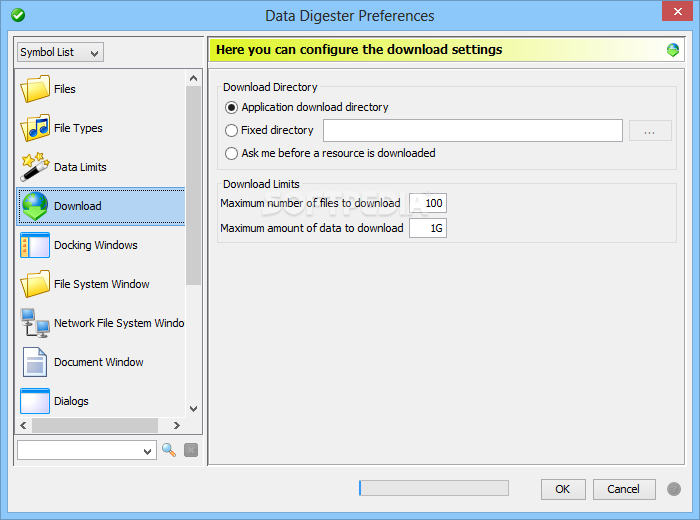Image resolution: width=700 pixels, height=520 pixels.
Task: Choose Ask me before a resource is downloaded
Action: pyautogui.click(x=330, y=153)
